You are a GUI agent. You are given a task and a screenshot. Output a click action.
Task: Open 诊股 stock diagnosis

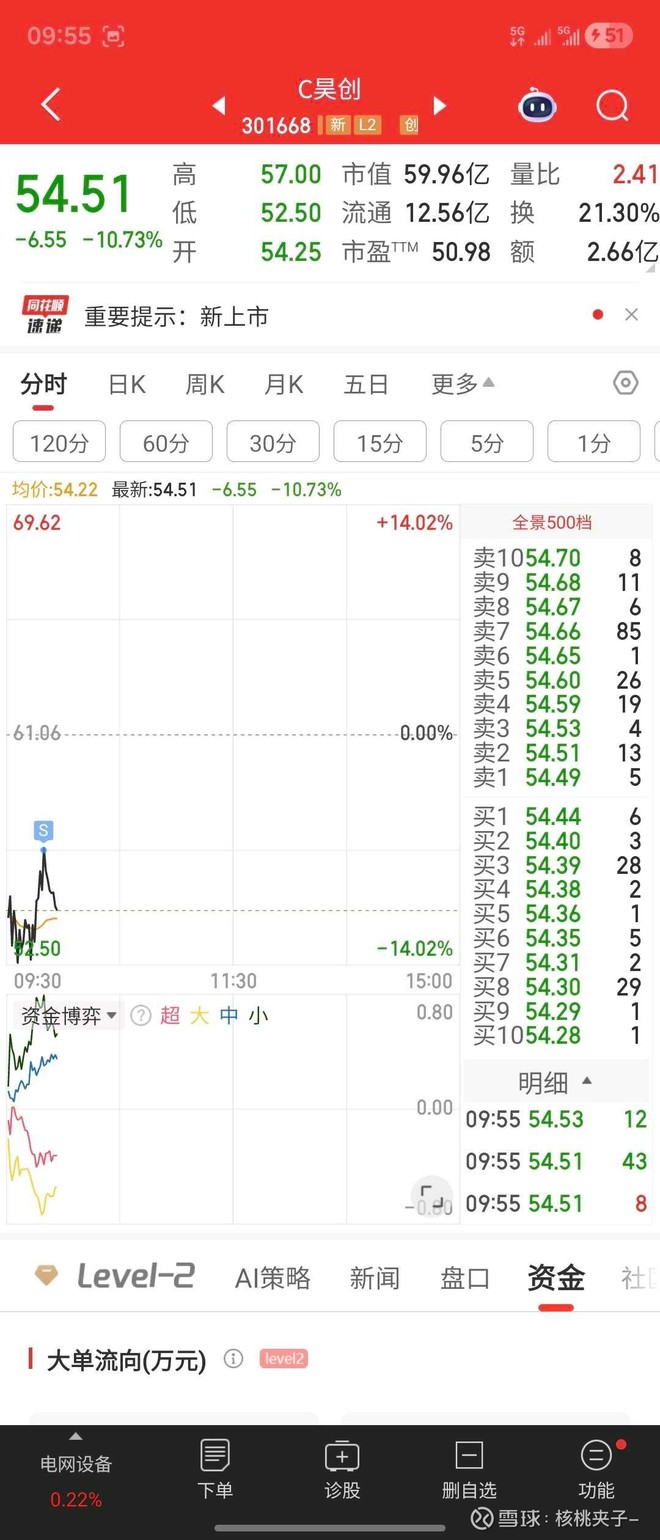click(342, 1468)
